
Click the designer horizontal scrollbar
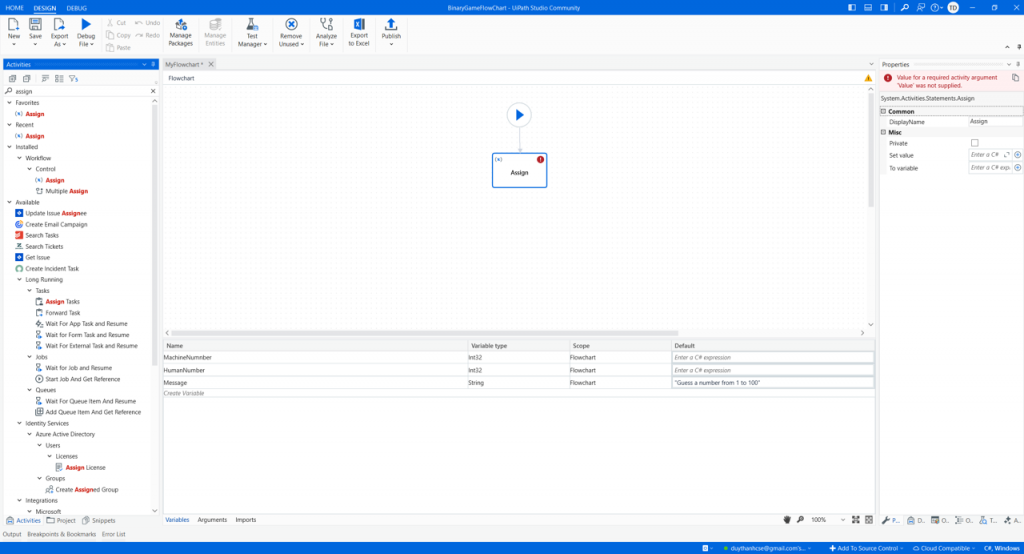pyautogui.click(x=424, y=333)
